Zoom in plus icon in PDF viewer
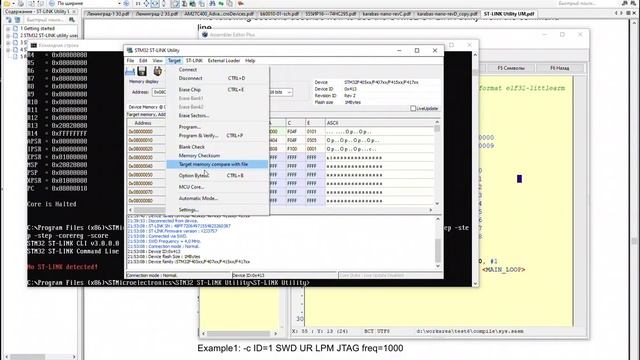This screenshot has width=640, height=360. pyautogui.click(x=127, y=3)
